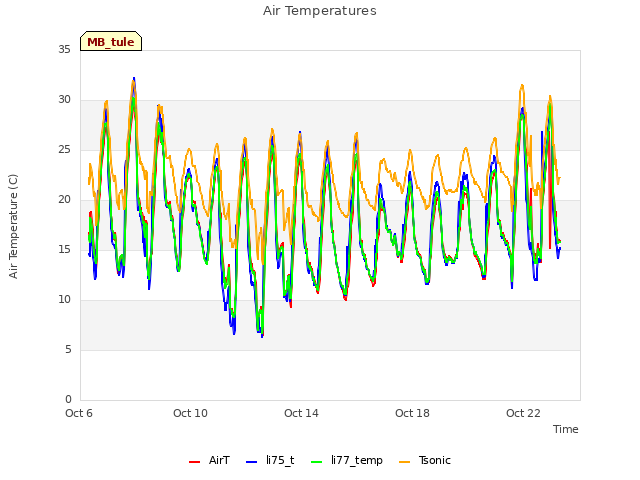This screenshot has height=480, width=640.
Task: Click the 0 y-axis tick label
Action: click(68, 399)
